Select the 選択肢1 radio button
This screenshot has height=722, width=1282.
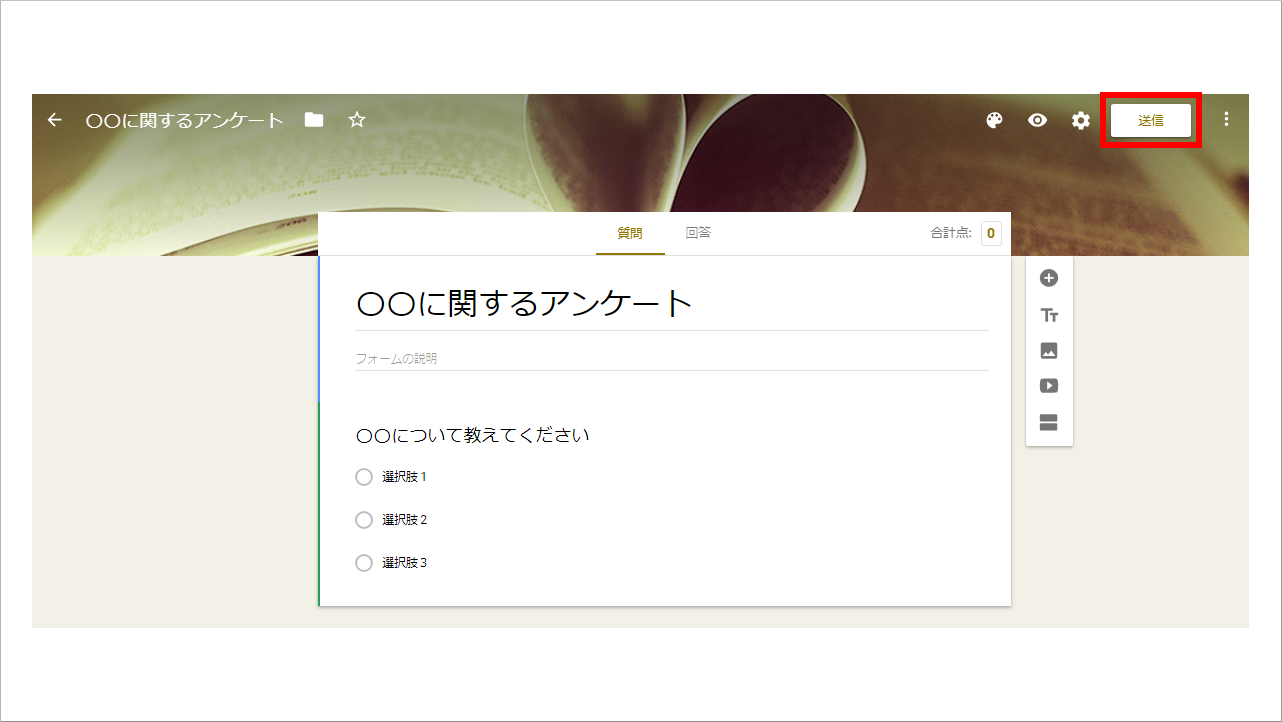coord(364,477)
